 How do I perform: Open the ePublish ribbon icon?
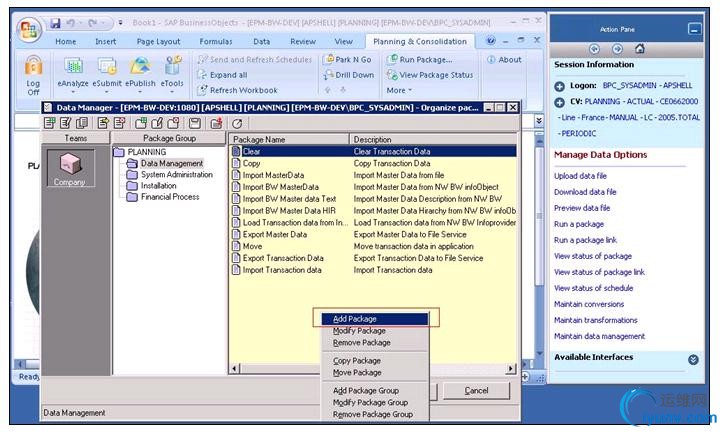coord(140,66)
